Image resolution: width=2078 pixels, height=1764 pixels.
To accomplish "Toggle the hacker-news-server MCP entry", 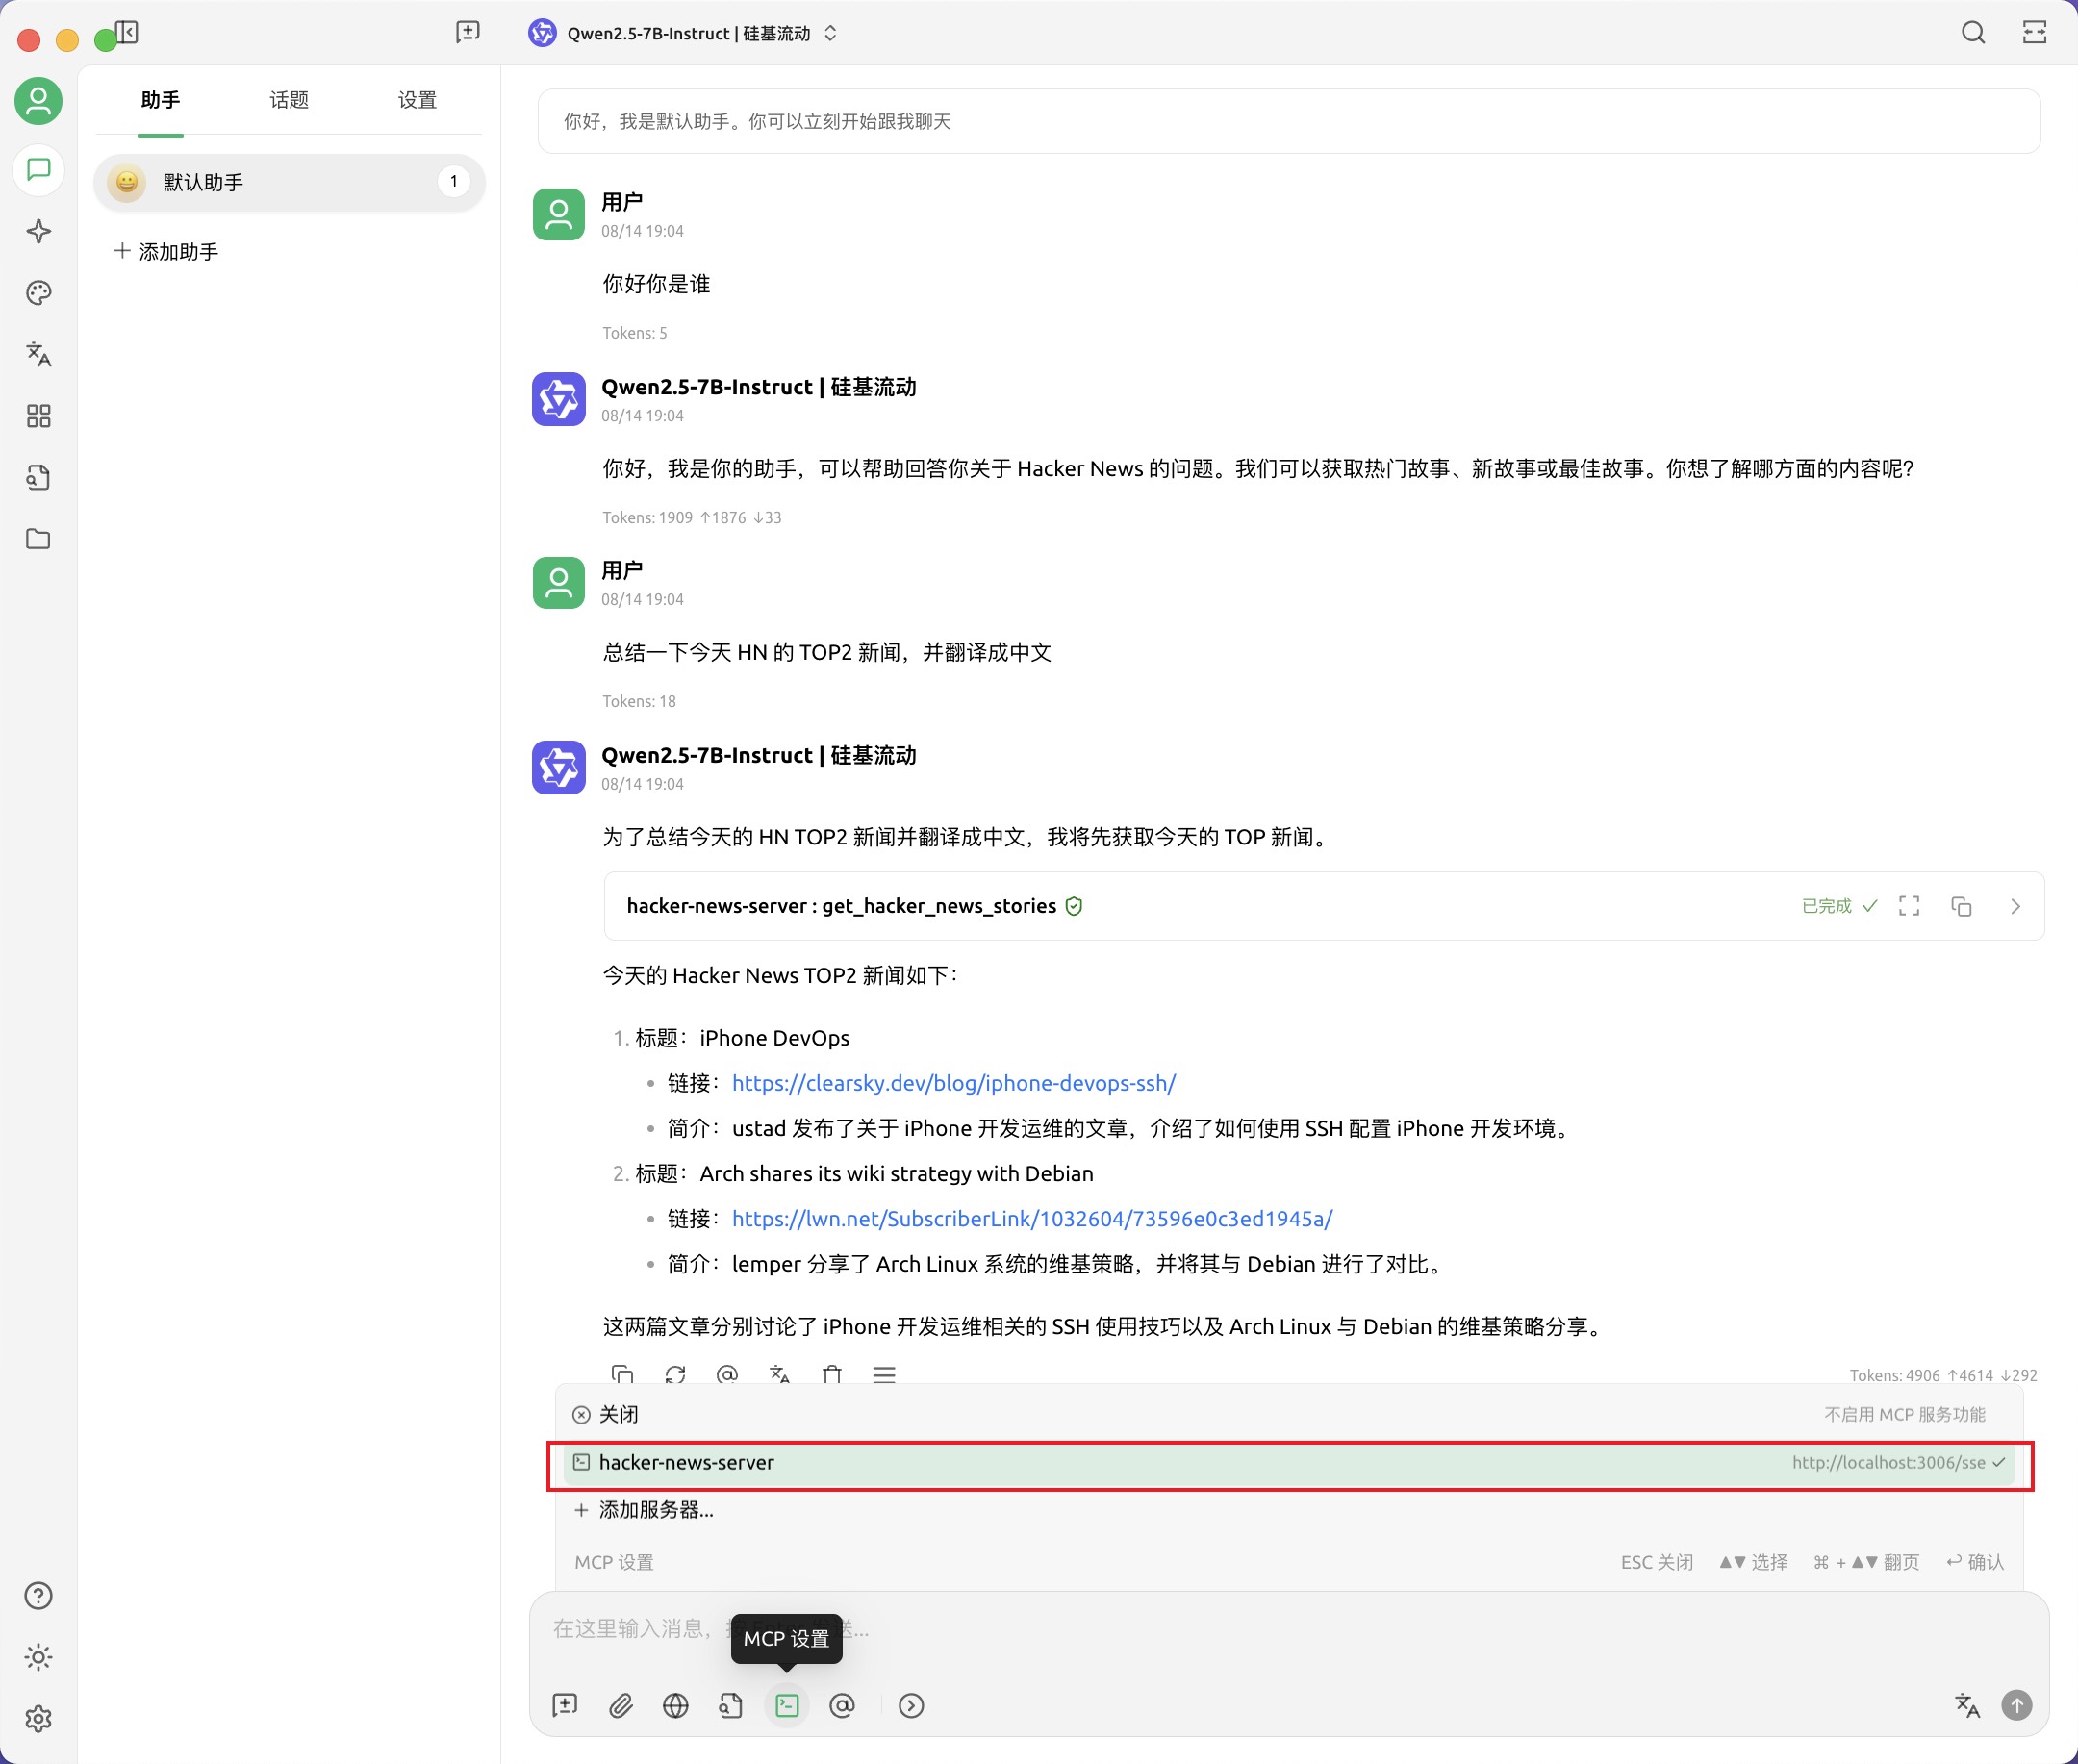I will tap(1290, 1463).
